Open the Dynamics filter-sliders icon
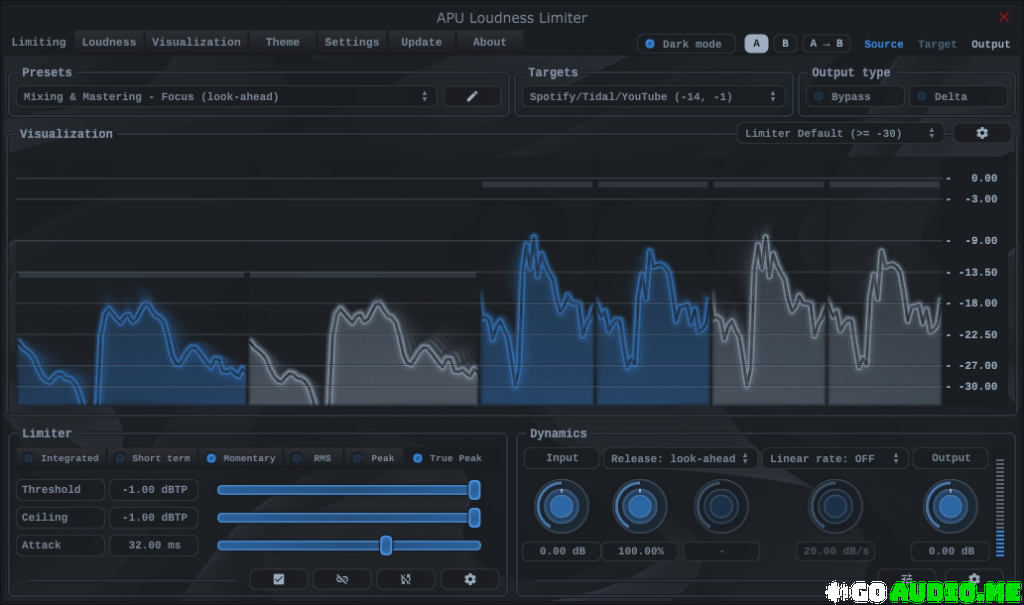 pos(906,578)
